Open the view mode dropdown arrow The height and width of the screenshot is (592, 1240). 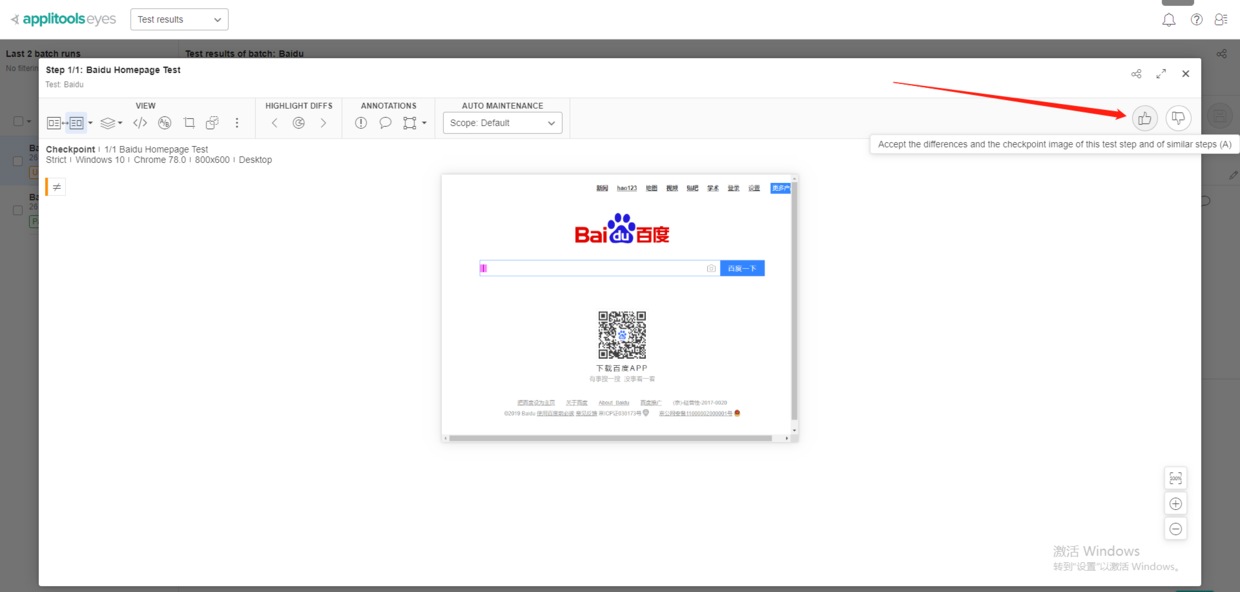pos(91,123)
